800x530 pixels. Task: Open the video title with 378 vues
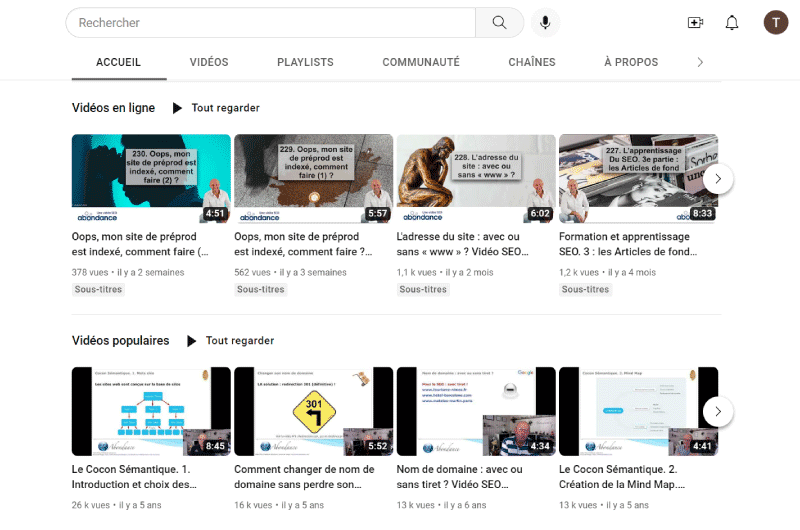point(140,244)
